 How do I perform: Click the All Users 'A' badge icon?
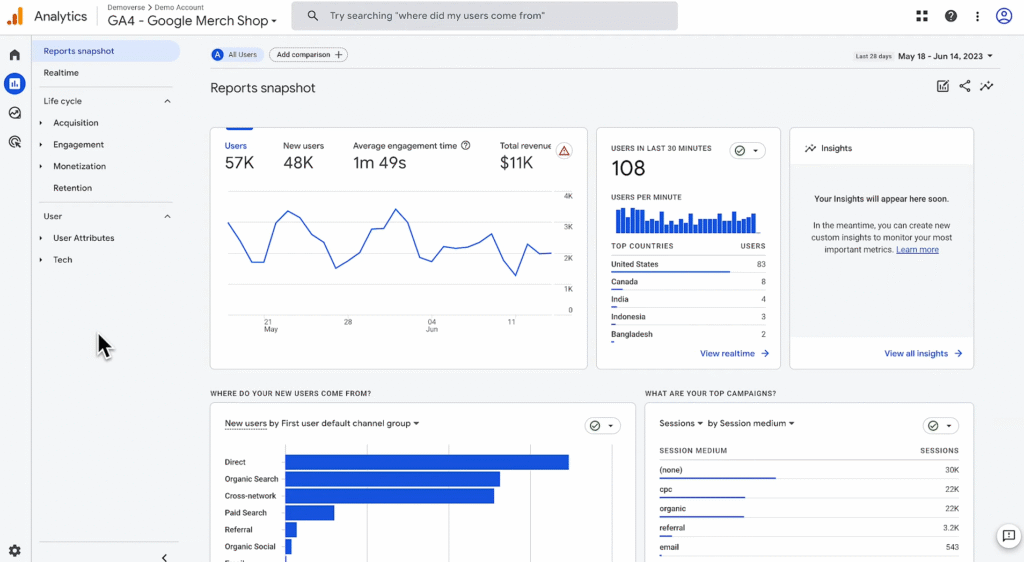217,55
